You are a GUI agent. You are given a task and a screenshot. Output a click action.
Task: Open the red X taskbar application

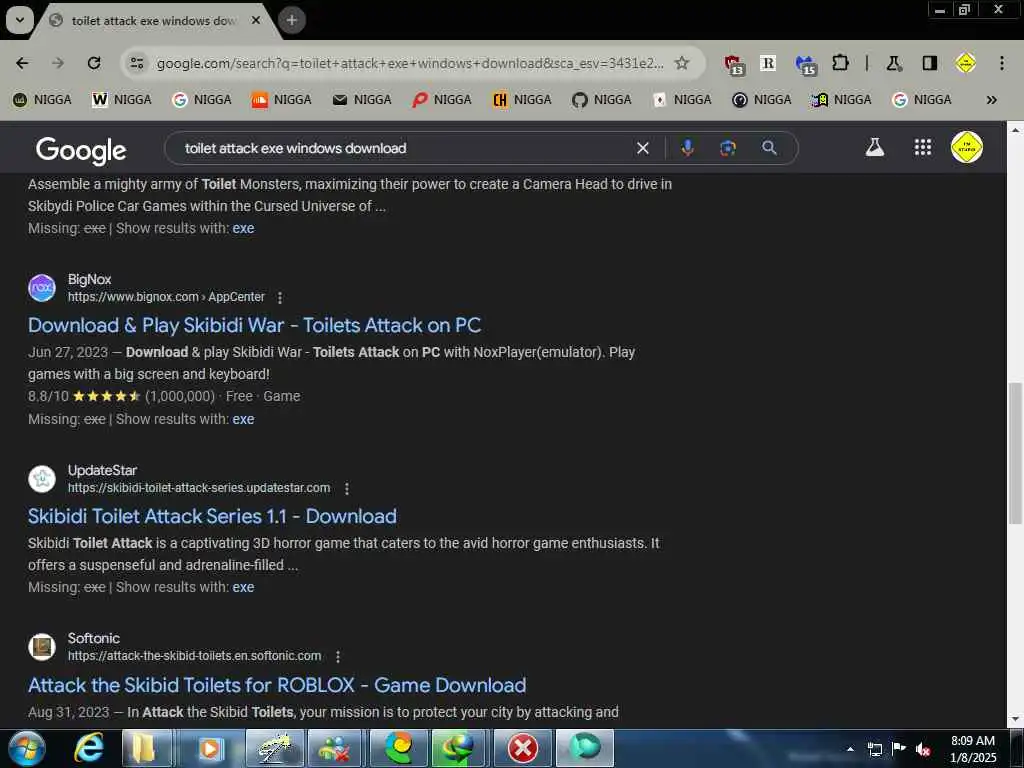(x=523, y=748)
